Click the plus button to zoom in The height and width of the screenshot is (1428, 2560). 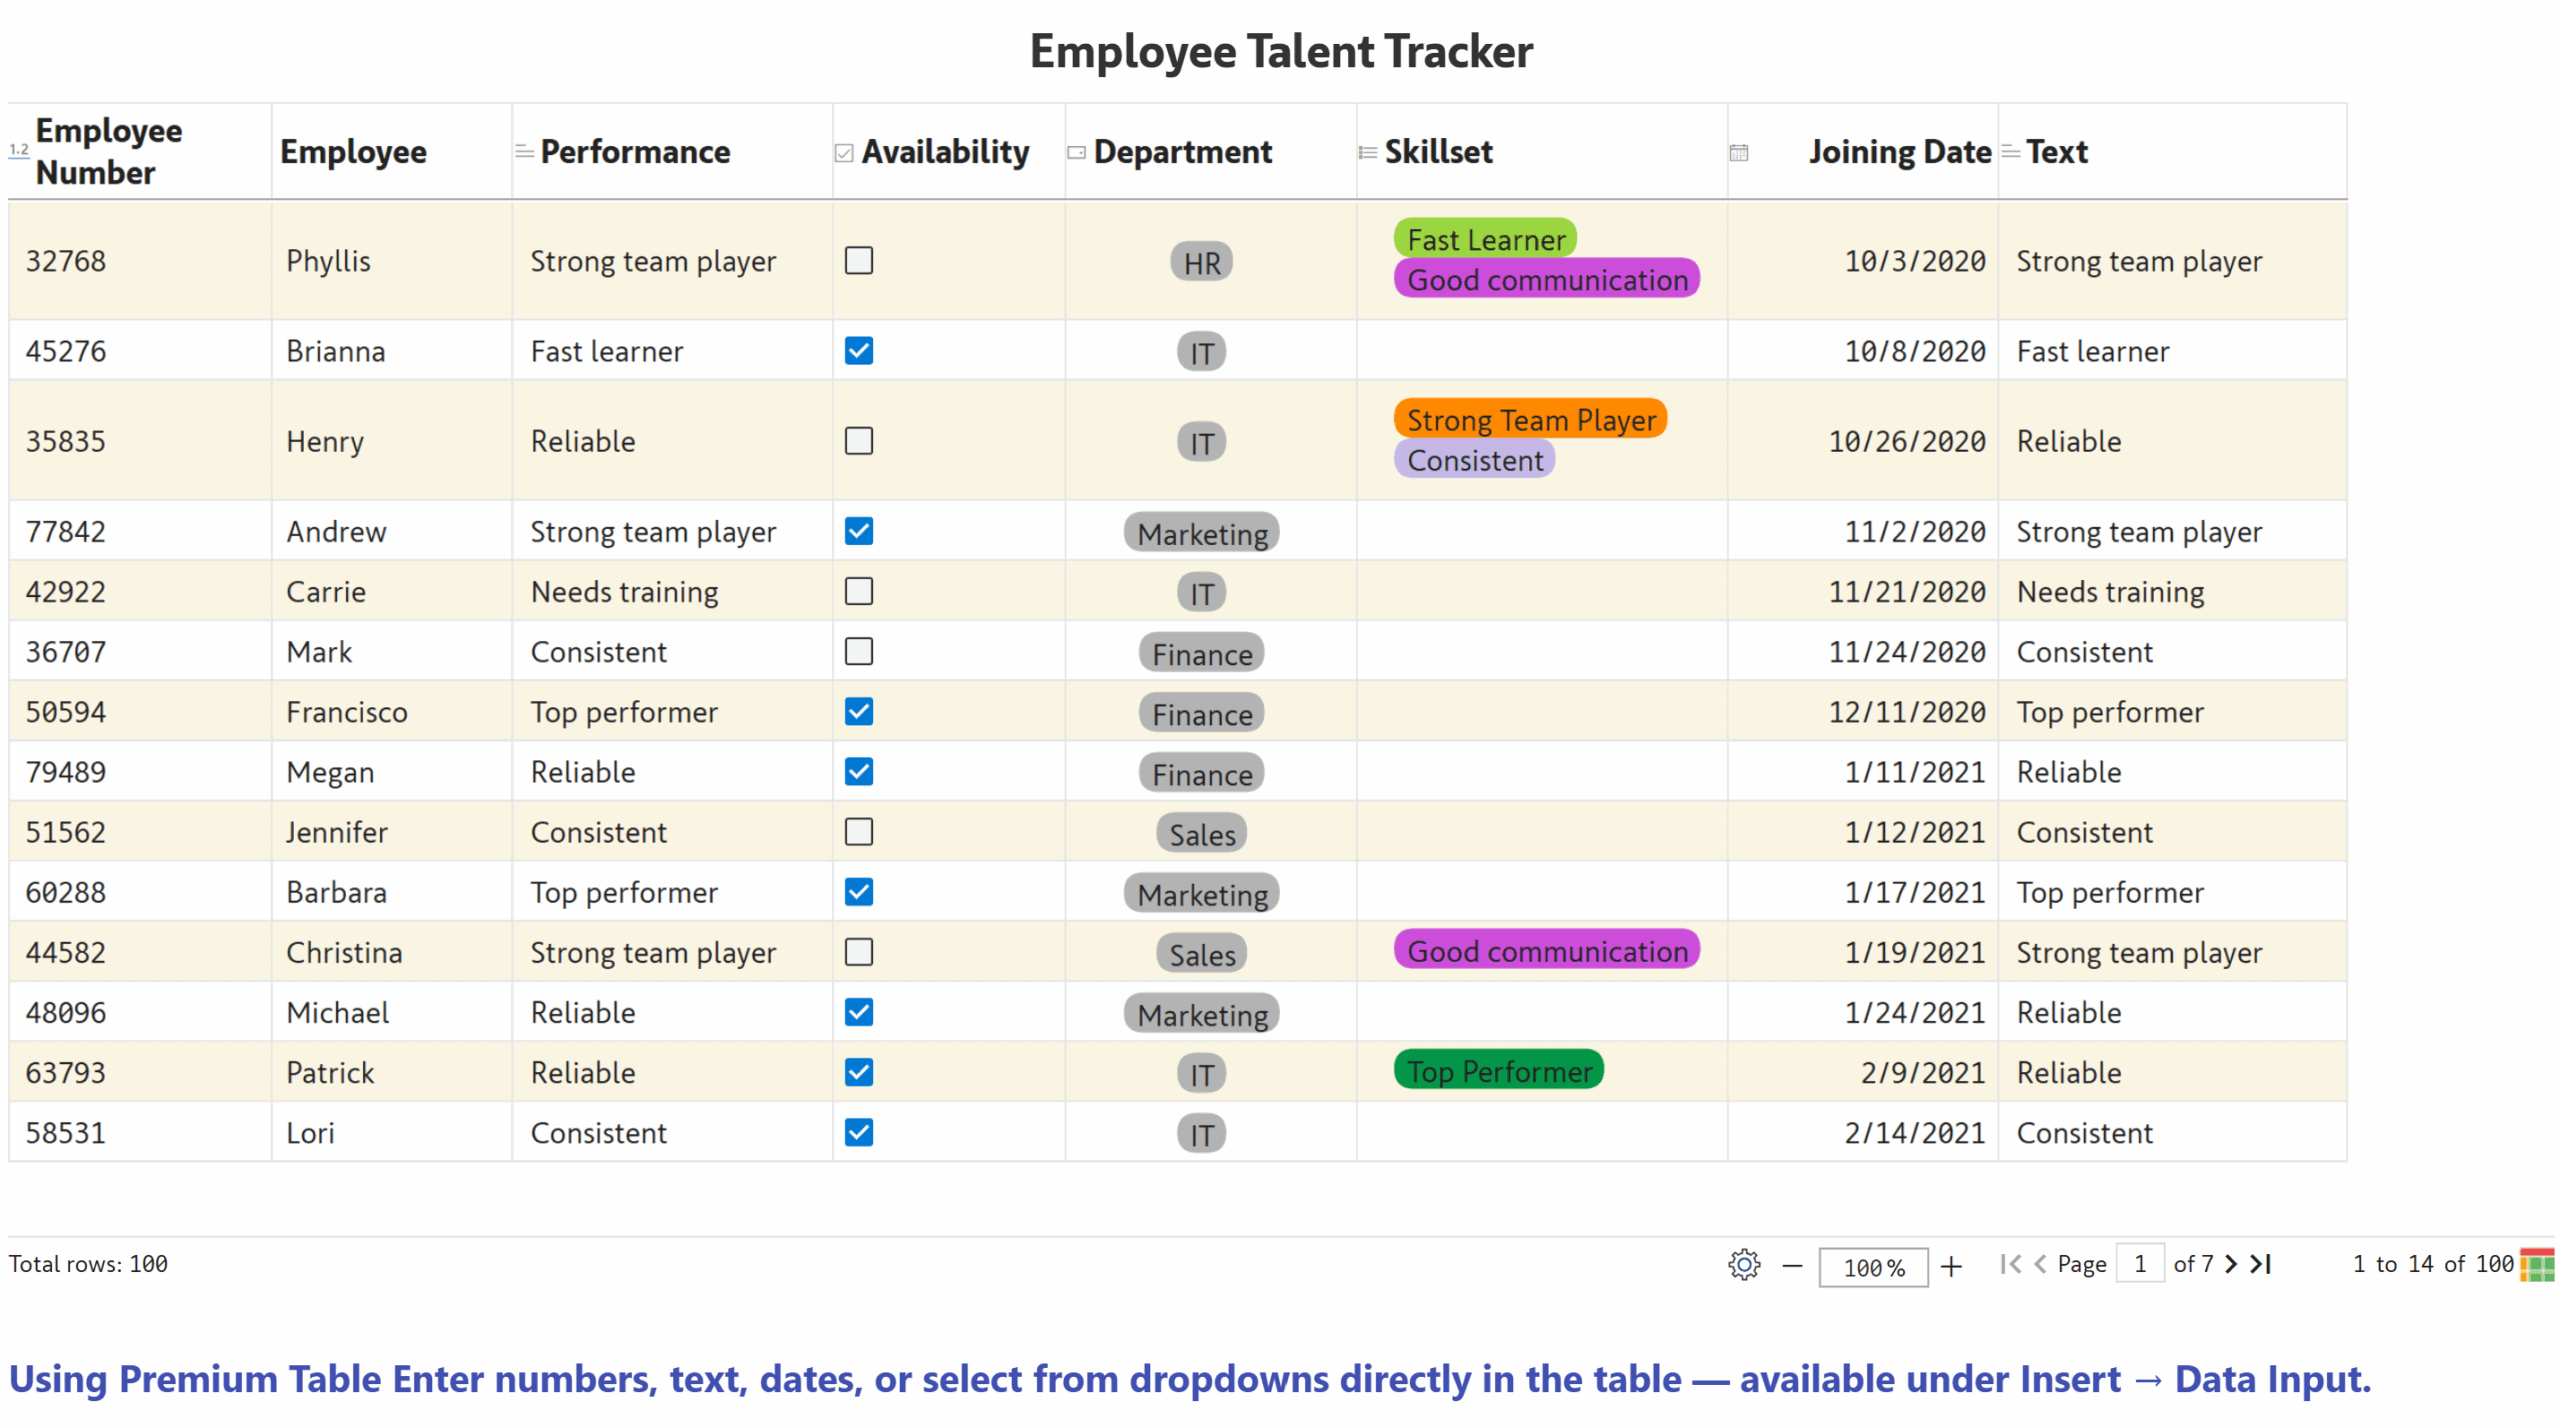pyautogui.click(x=1951, y=1266)
